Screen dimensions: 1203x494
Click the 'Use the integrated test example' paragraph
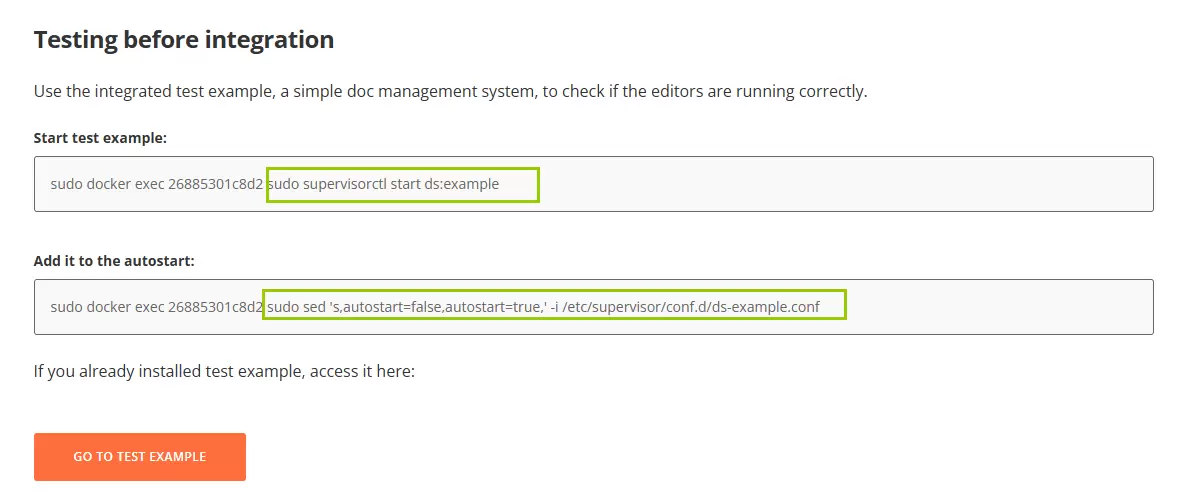tap(450, 91)
